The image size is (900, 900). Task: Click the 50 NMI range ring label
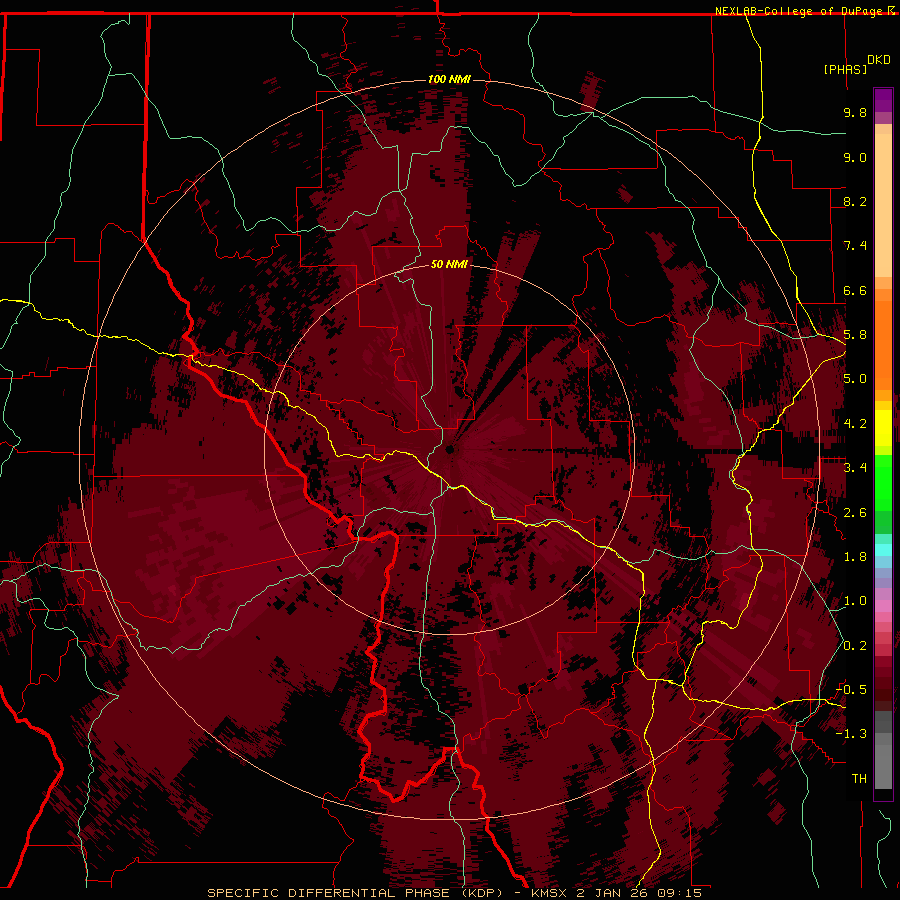pos(449,264)
